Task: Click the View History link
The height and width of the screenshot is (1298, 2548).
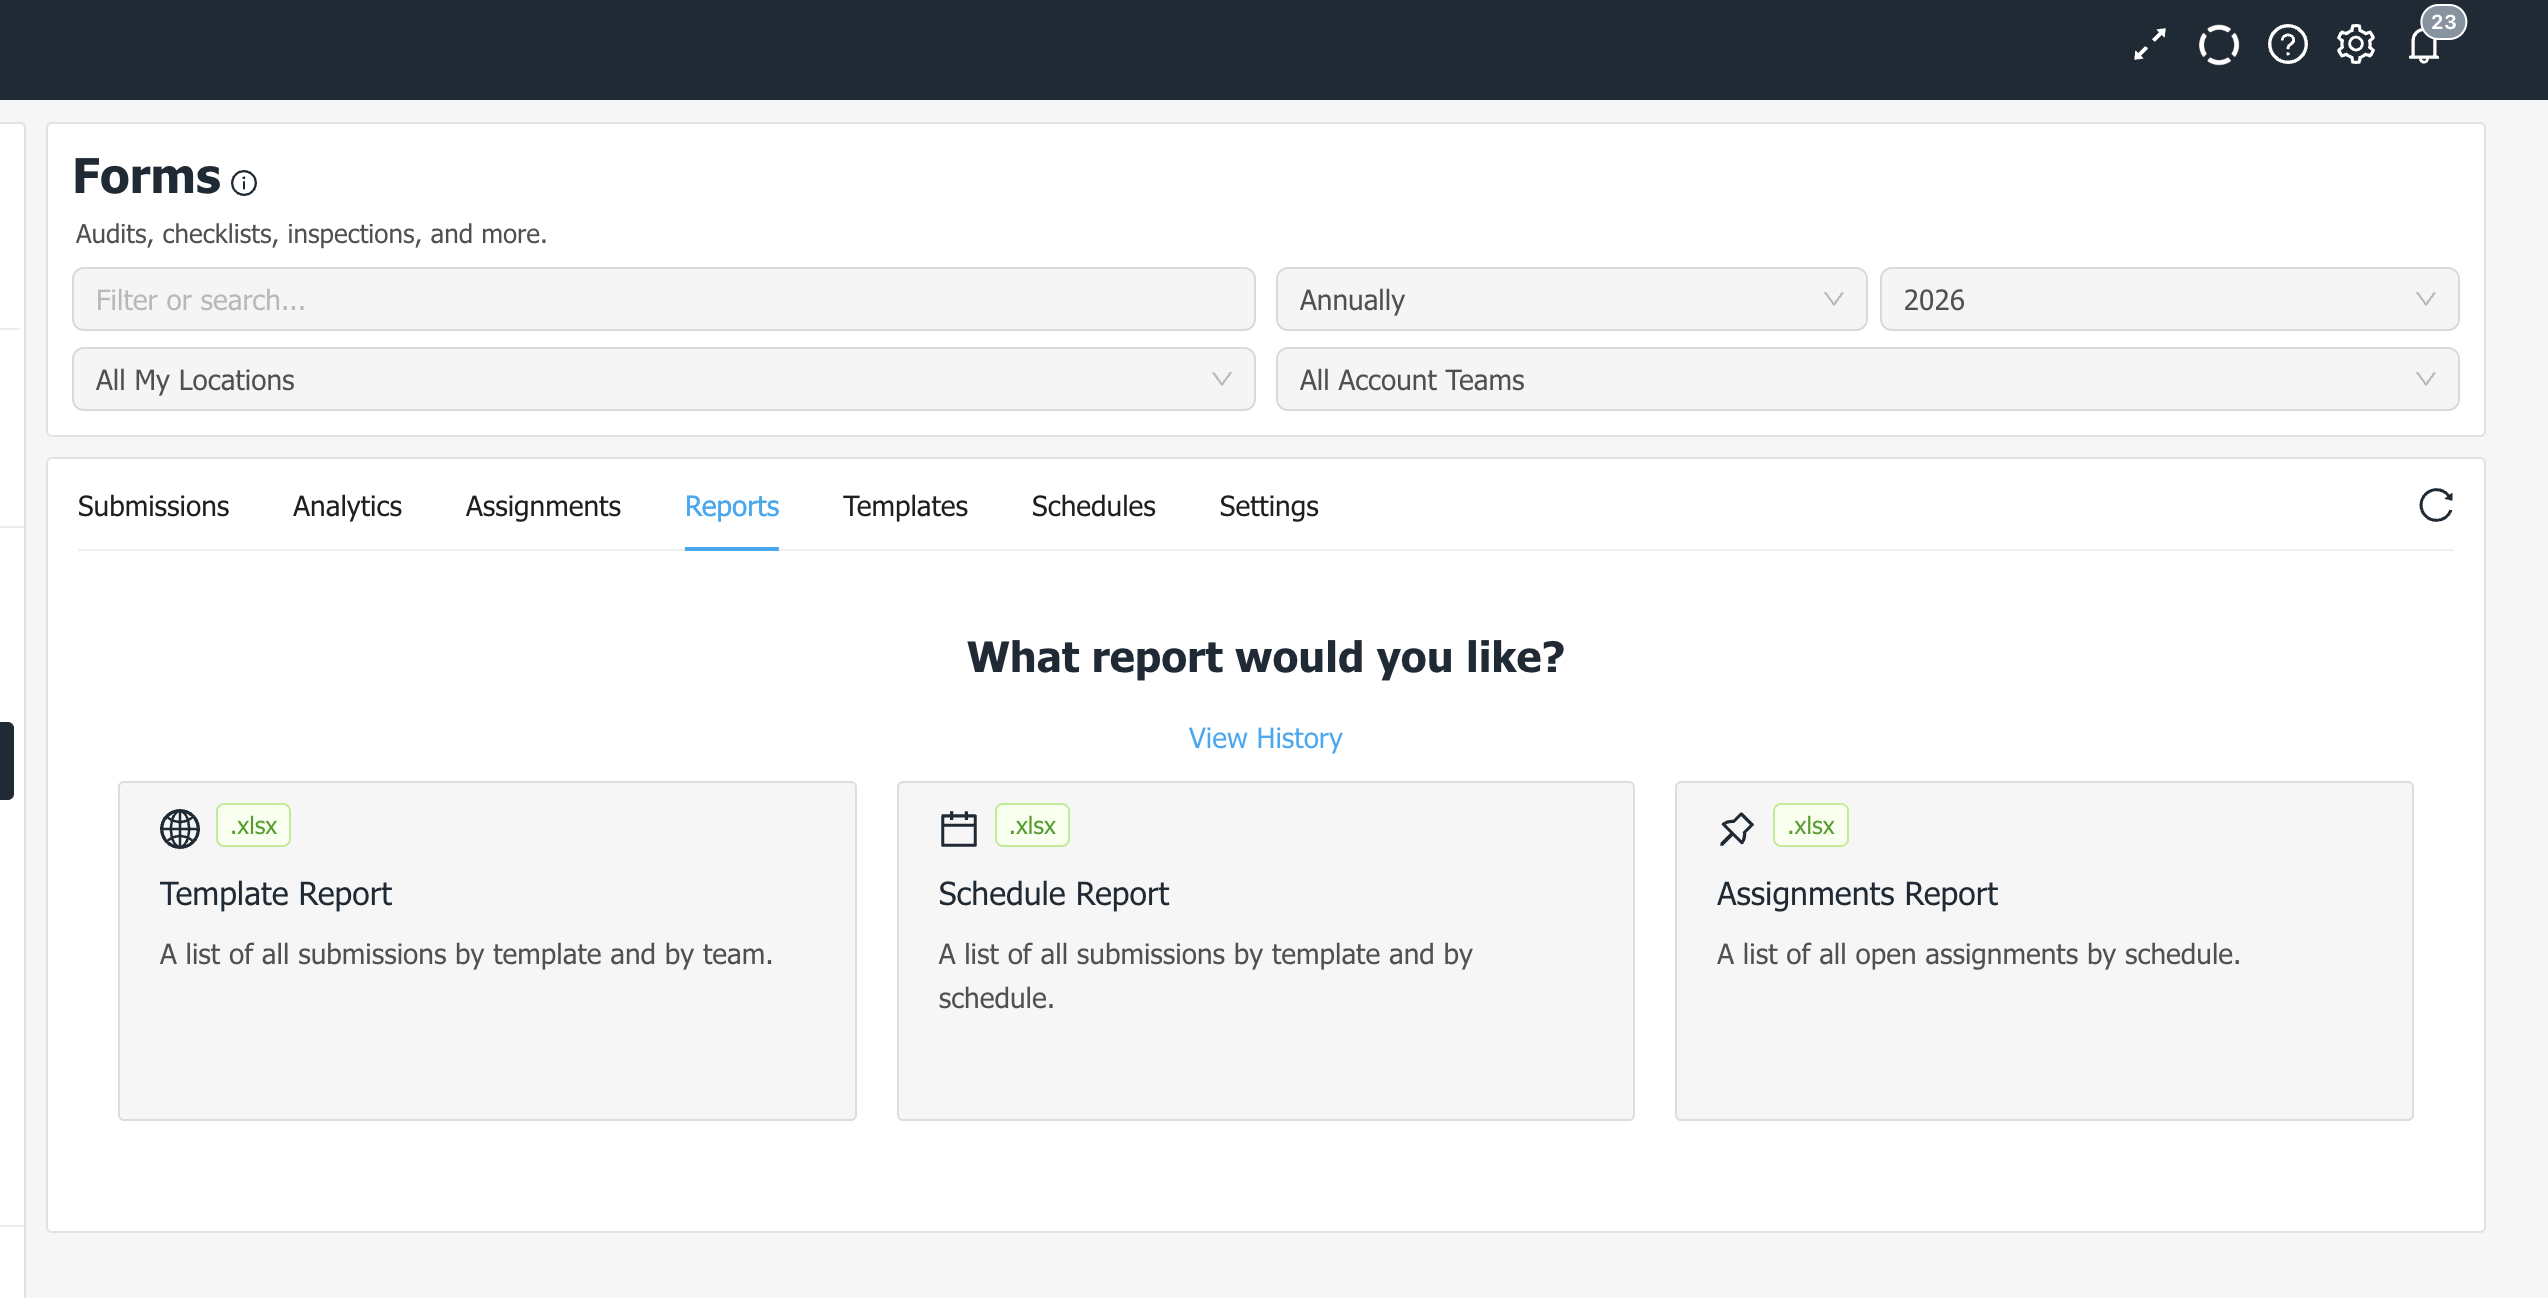Action: click(1265, 738)
